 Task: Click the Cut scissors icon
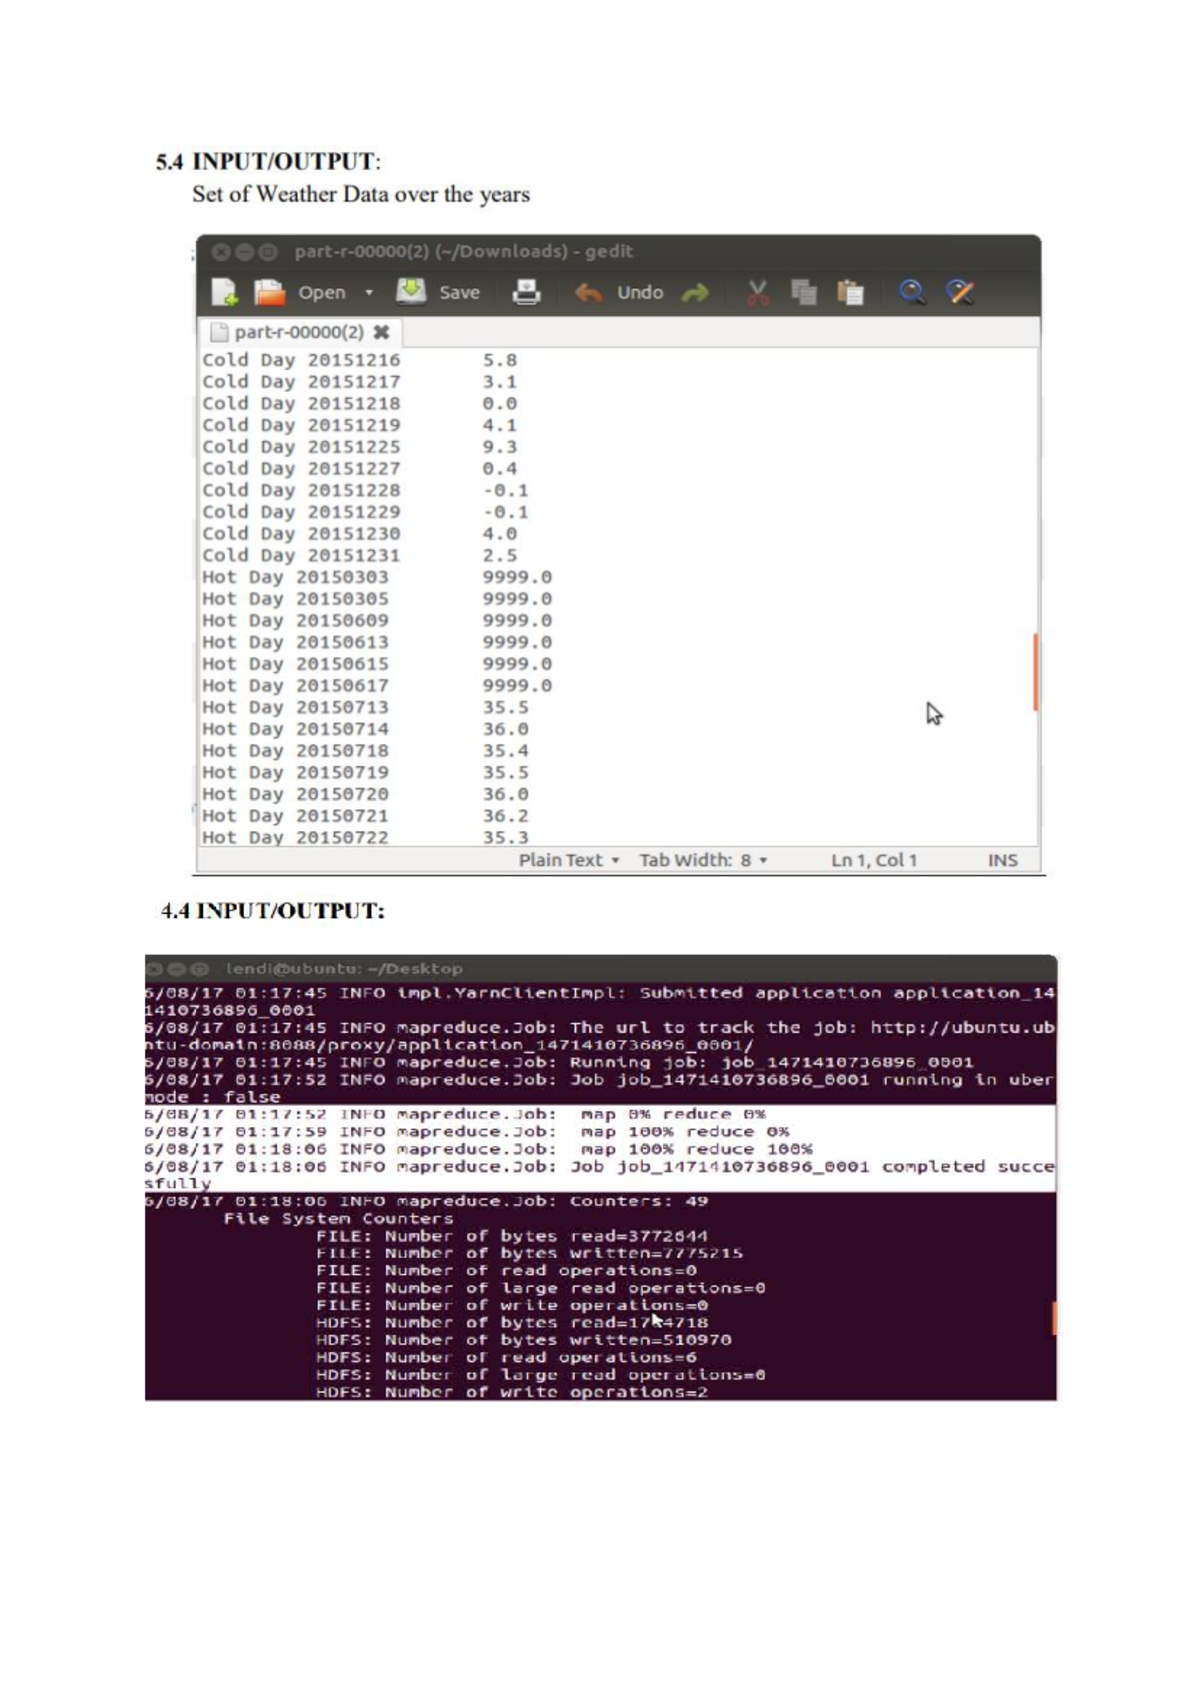tap(758, 292)
